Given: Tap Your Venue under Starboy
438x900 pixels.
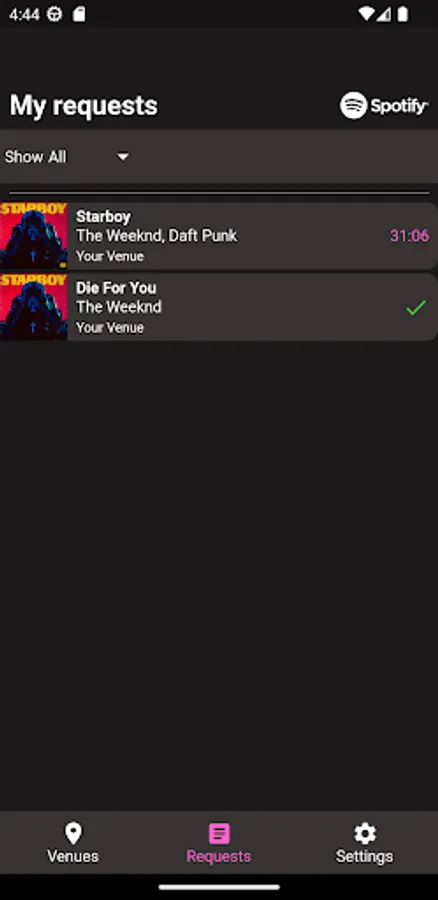Looking at the screenshot, I should (110, 256).
